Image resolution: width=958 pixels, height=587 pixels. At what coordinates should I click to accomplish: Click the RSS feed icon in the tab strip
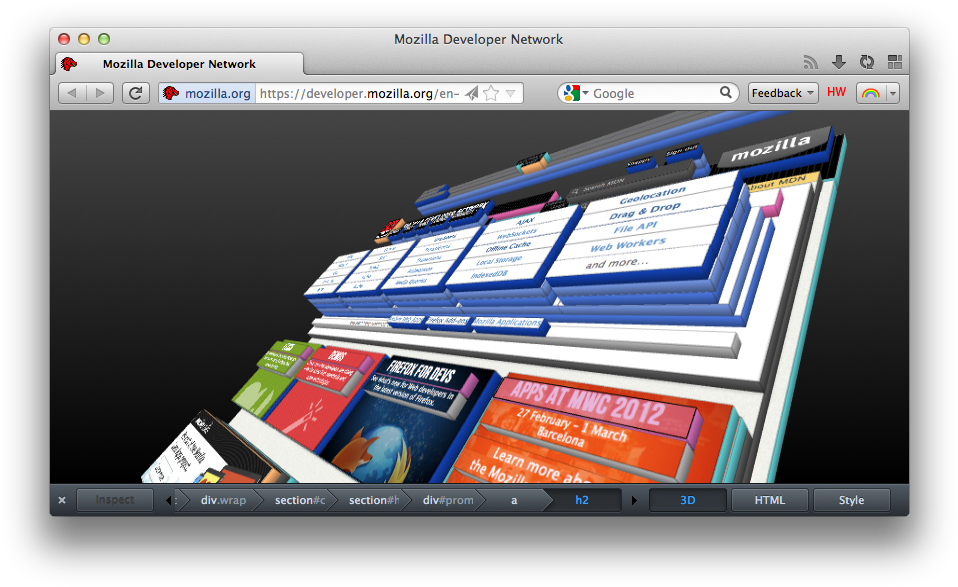coord(810,62)
